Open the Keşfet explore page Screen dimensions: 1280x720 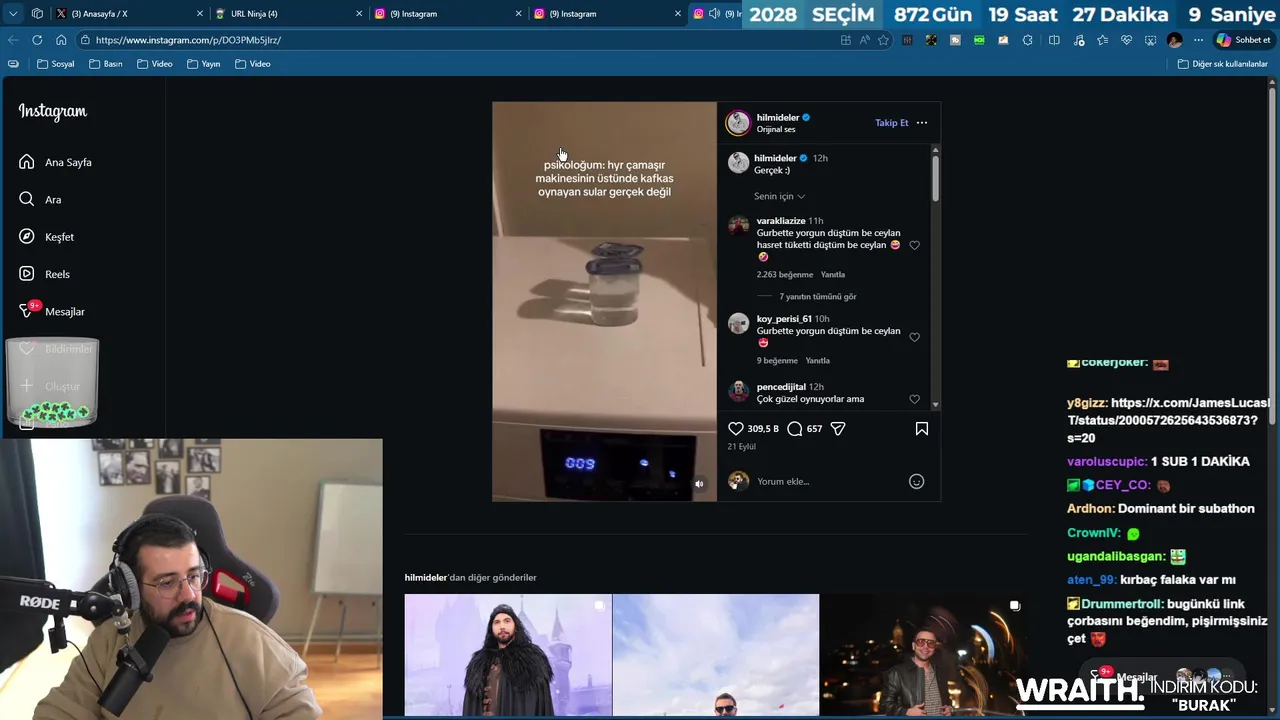(x=46, y=237)
